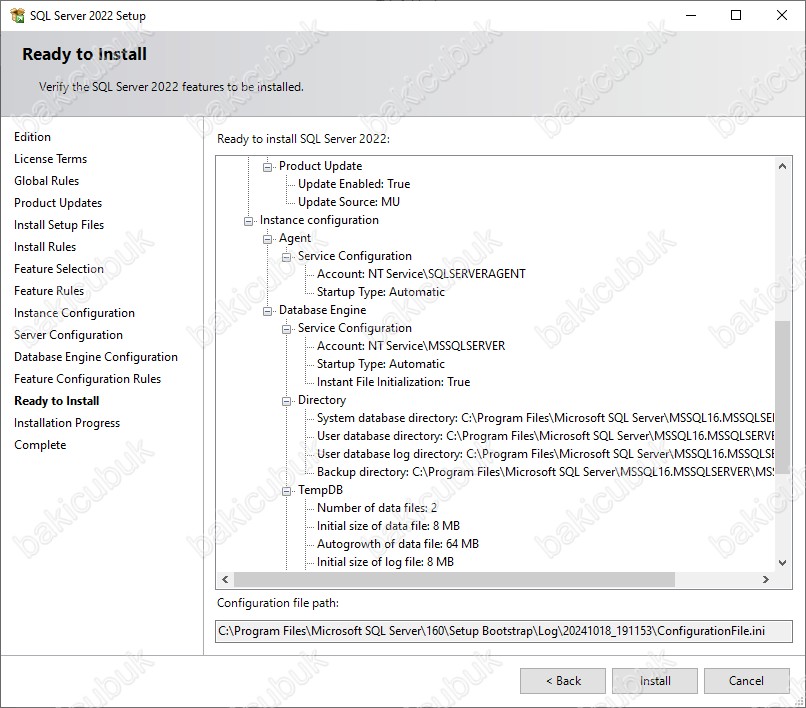This screenshot has width=806, height=708.
Task: Click the horizontal scrollbar left arrow
Action: (x=225, y=579)
